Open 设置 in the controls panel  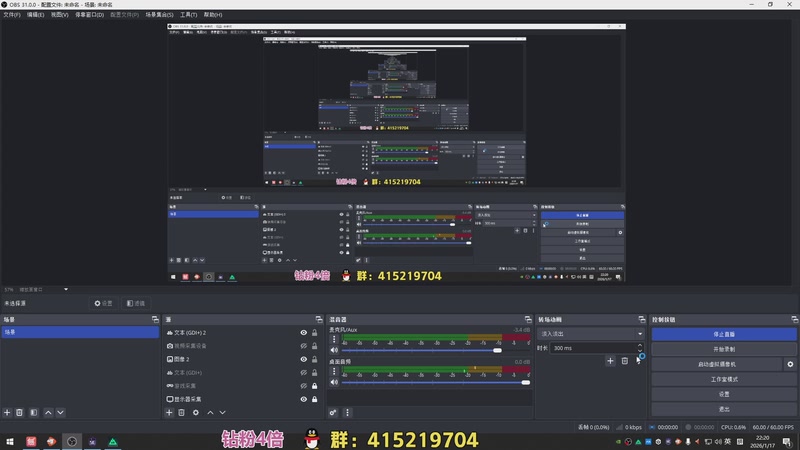[x=724, y=394]
